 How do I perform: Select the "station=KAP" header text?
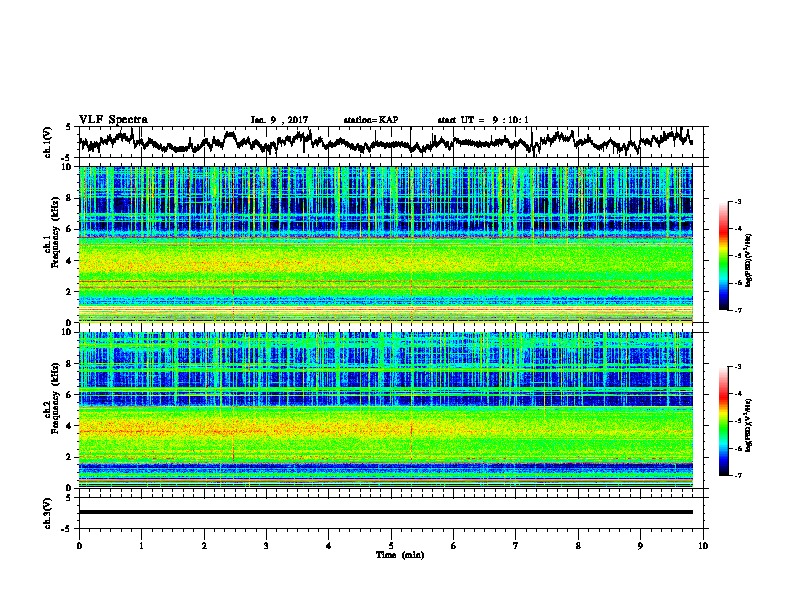pos(371,120)
